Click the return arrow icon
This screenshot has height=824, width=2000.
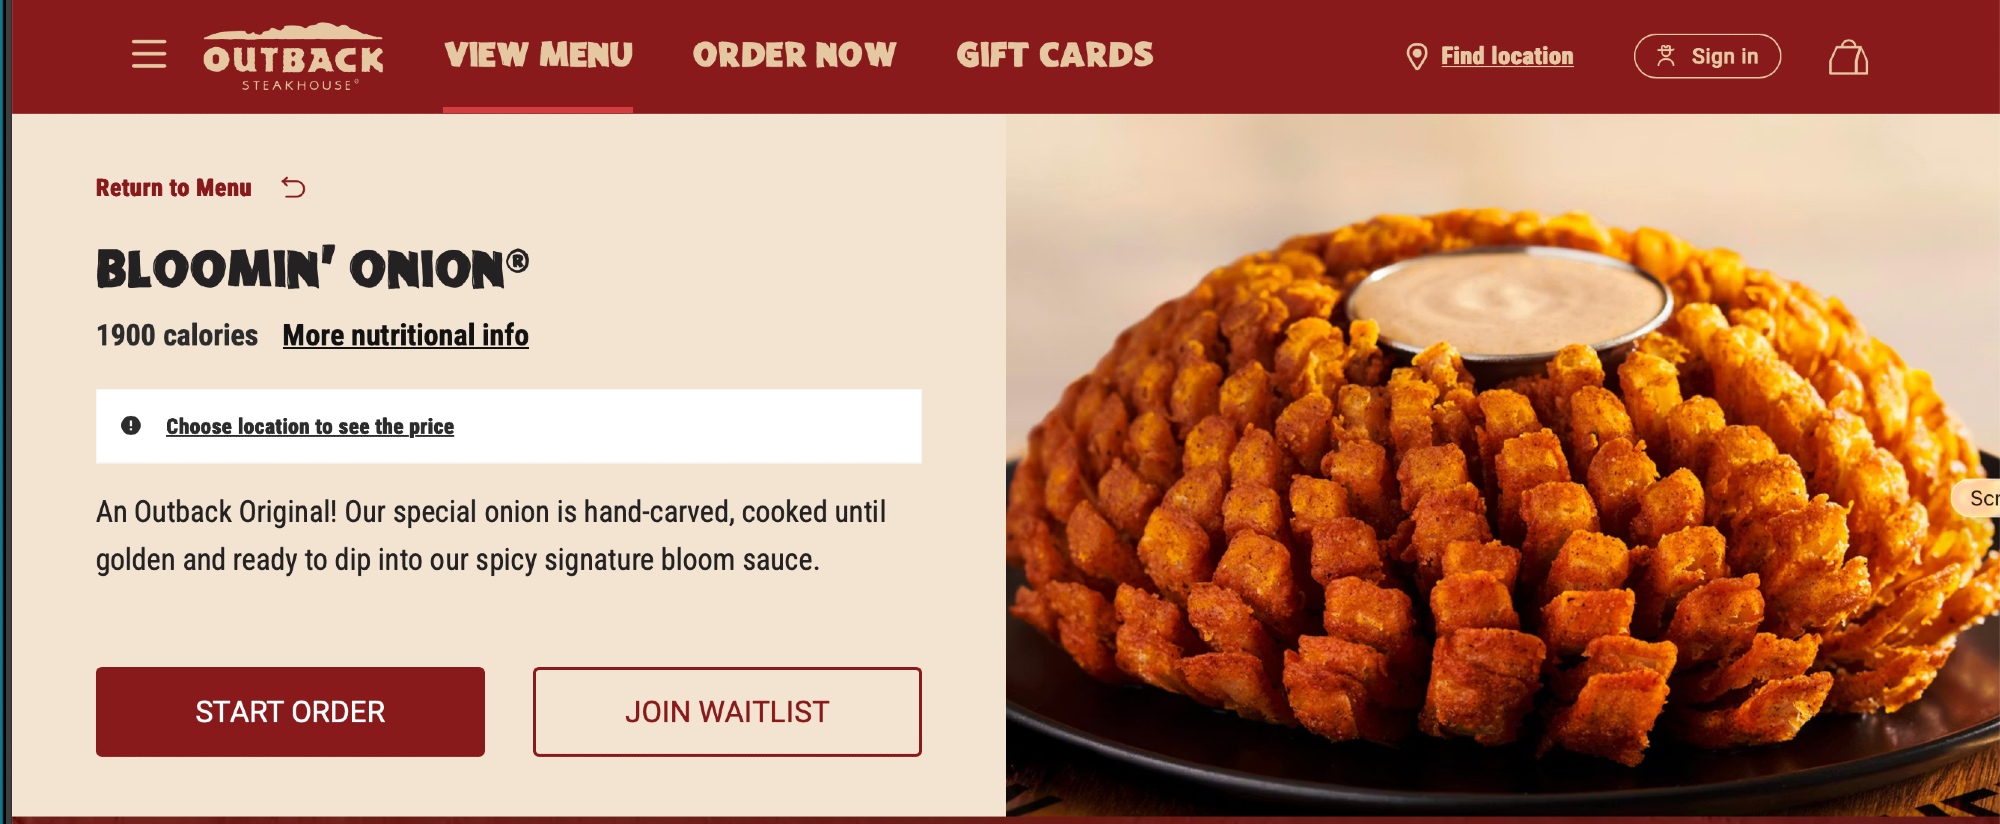293,187
